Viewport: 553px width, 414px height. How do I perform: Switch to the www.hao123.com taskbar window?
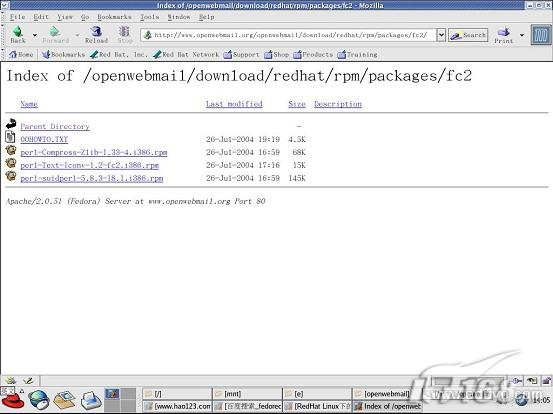pos(177,406)
